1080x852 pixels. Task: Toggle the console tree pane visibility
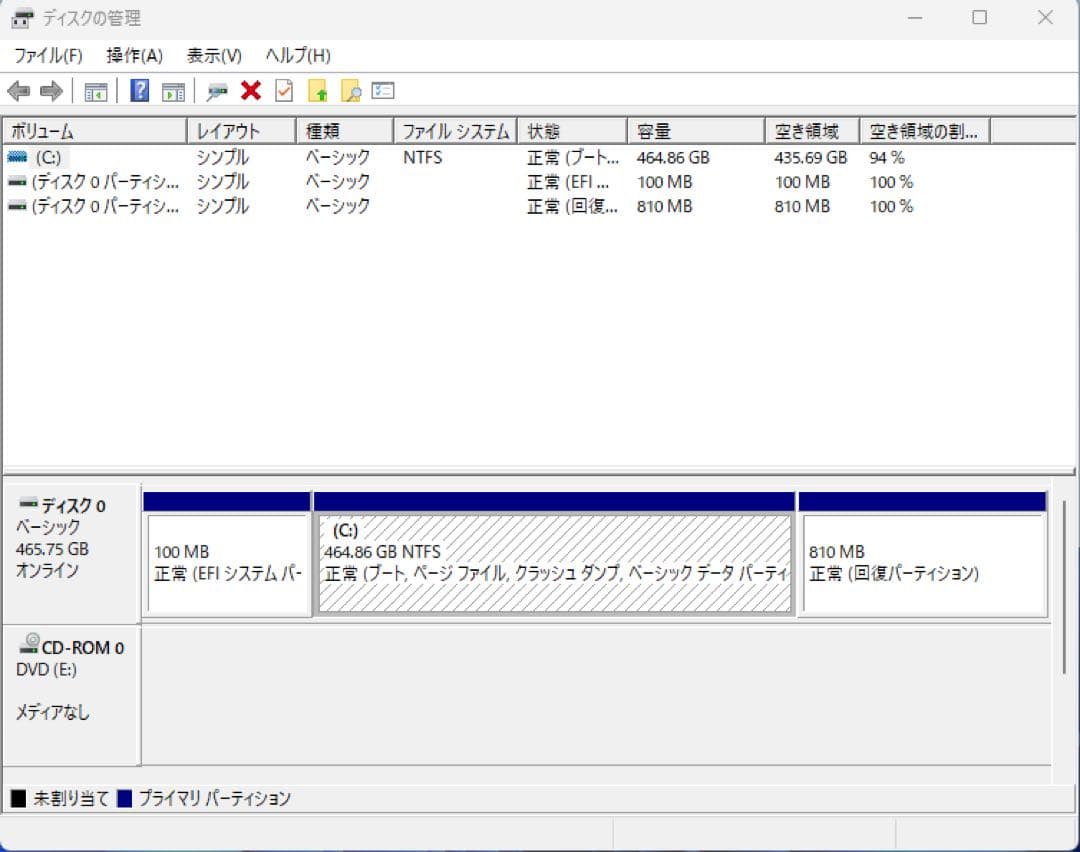96,91
